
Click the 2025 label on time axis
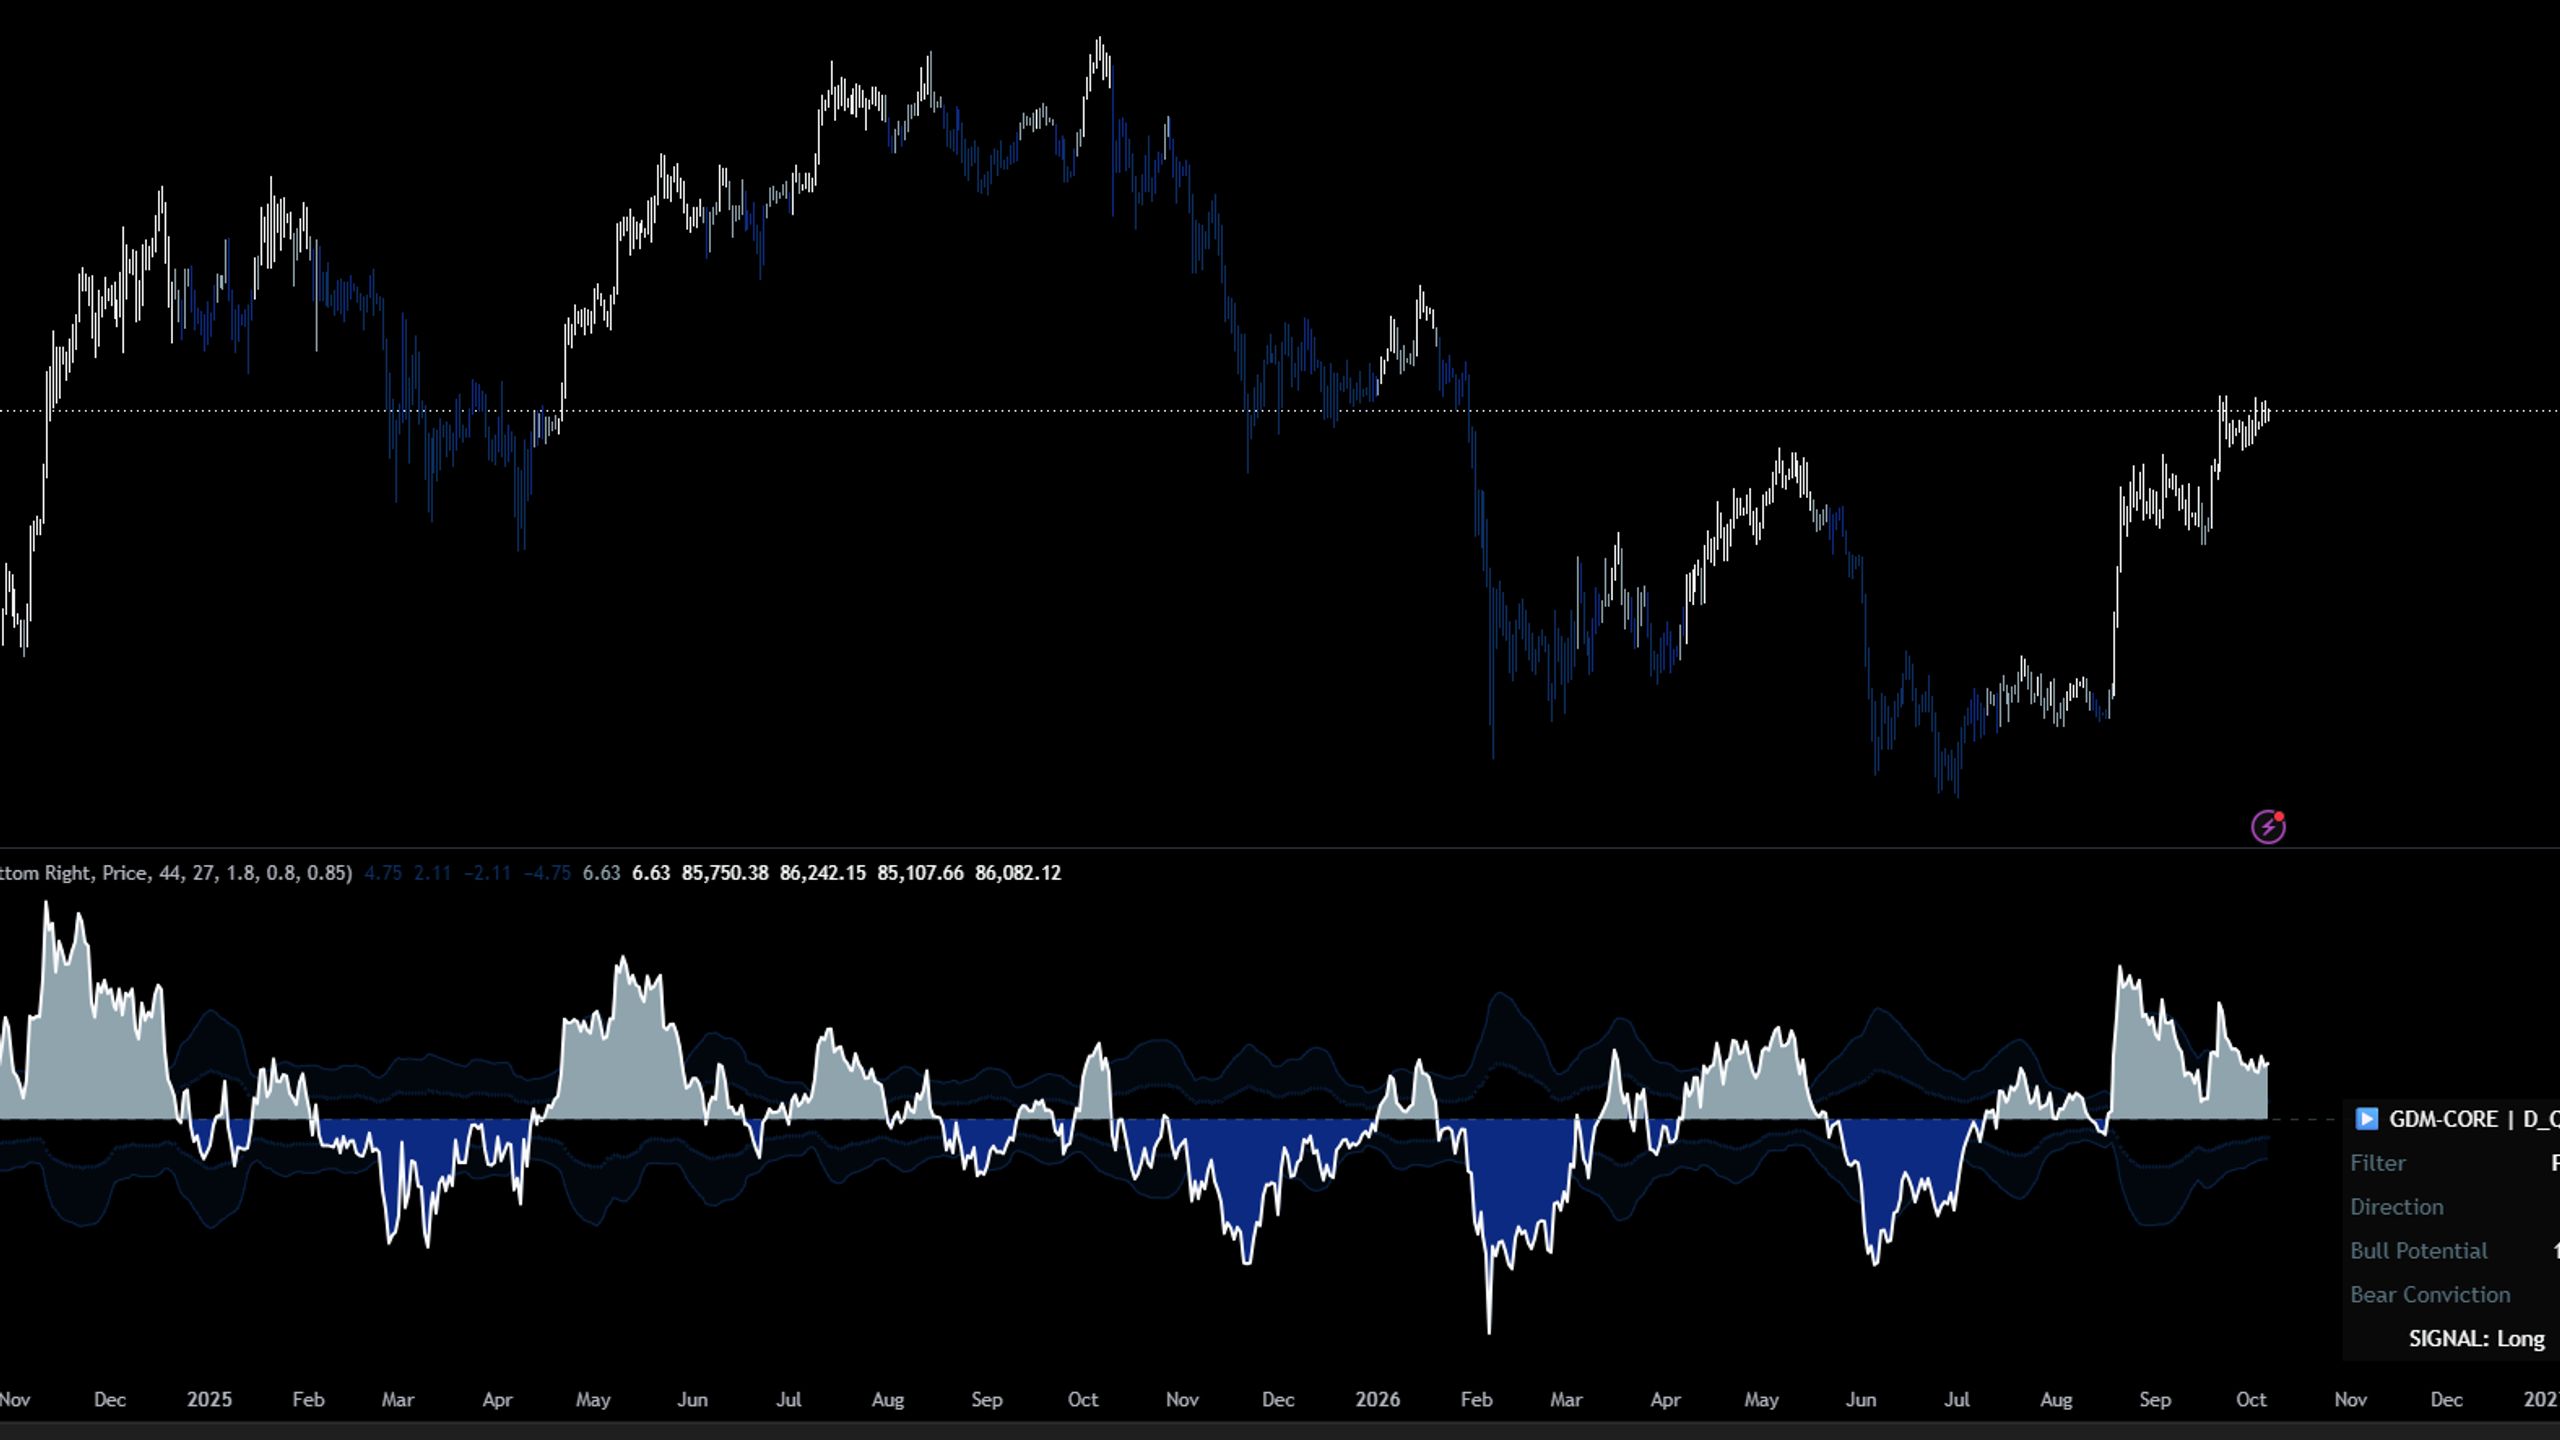tap(209, 1400)
